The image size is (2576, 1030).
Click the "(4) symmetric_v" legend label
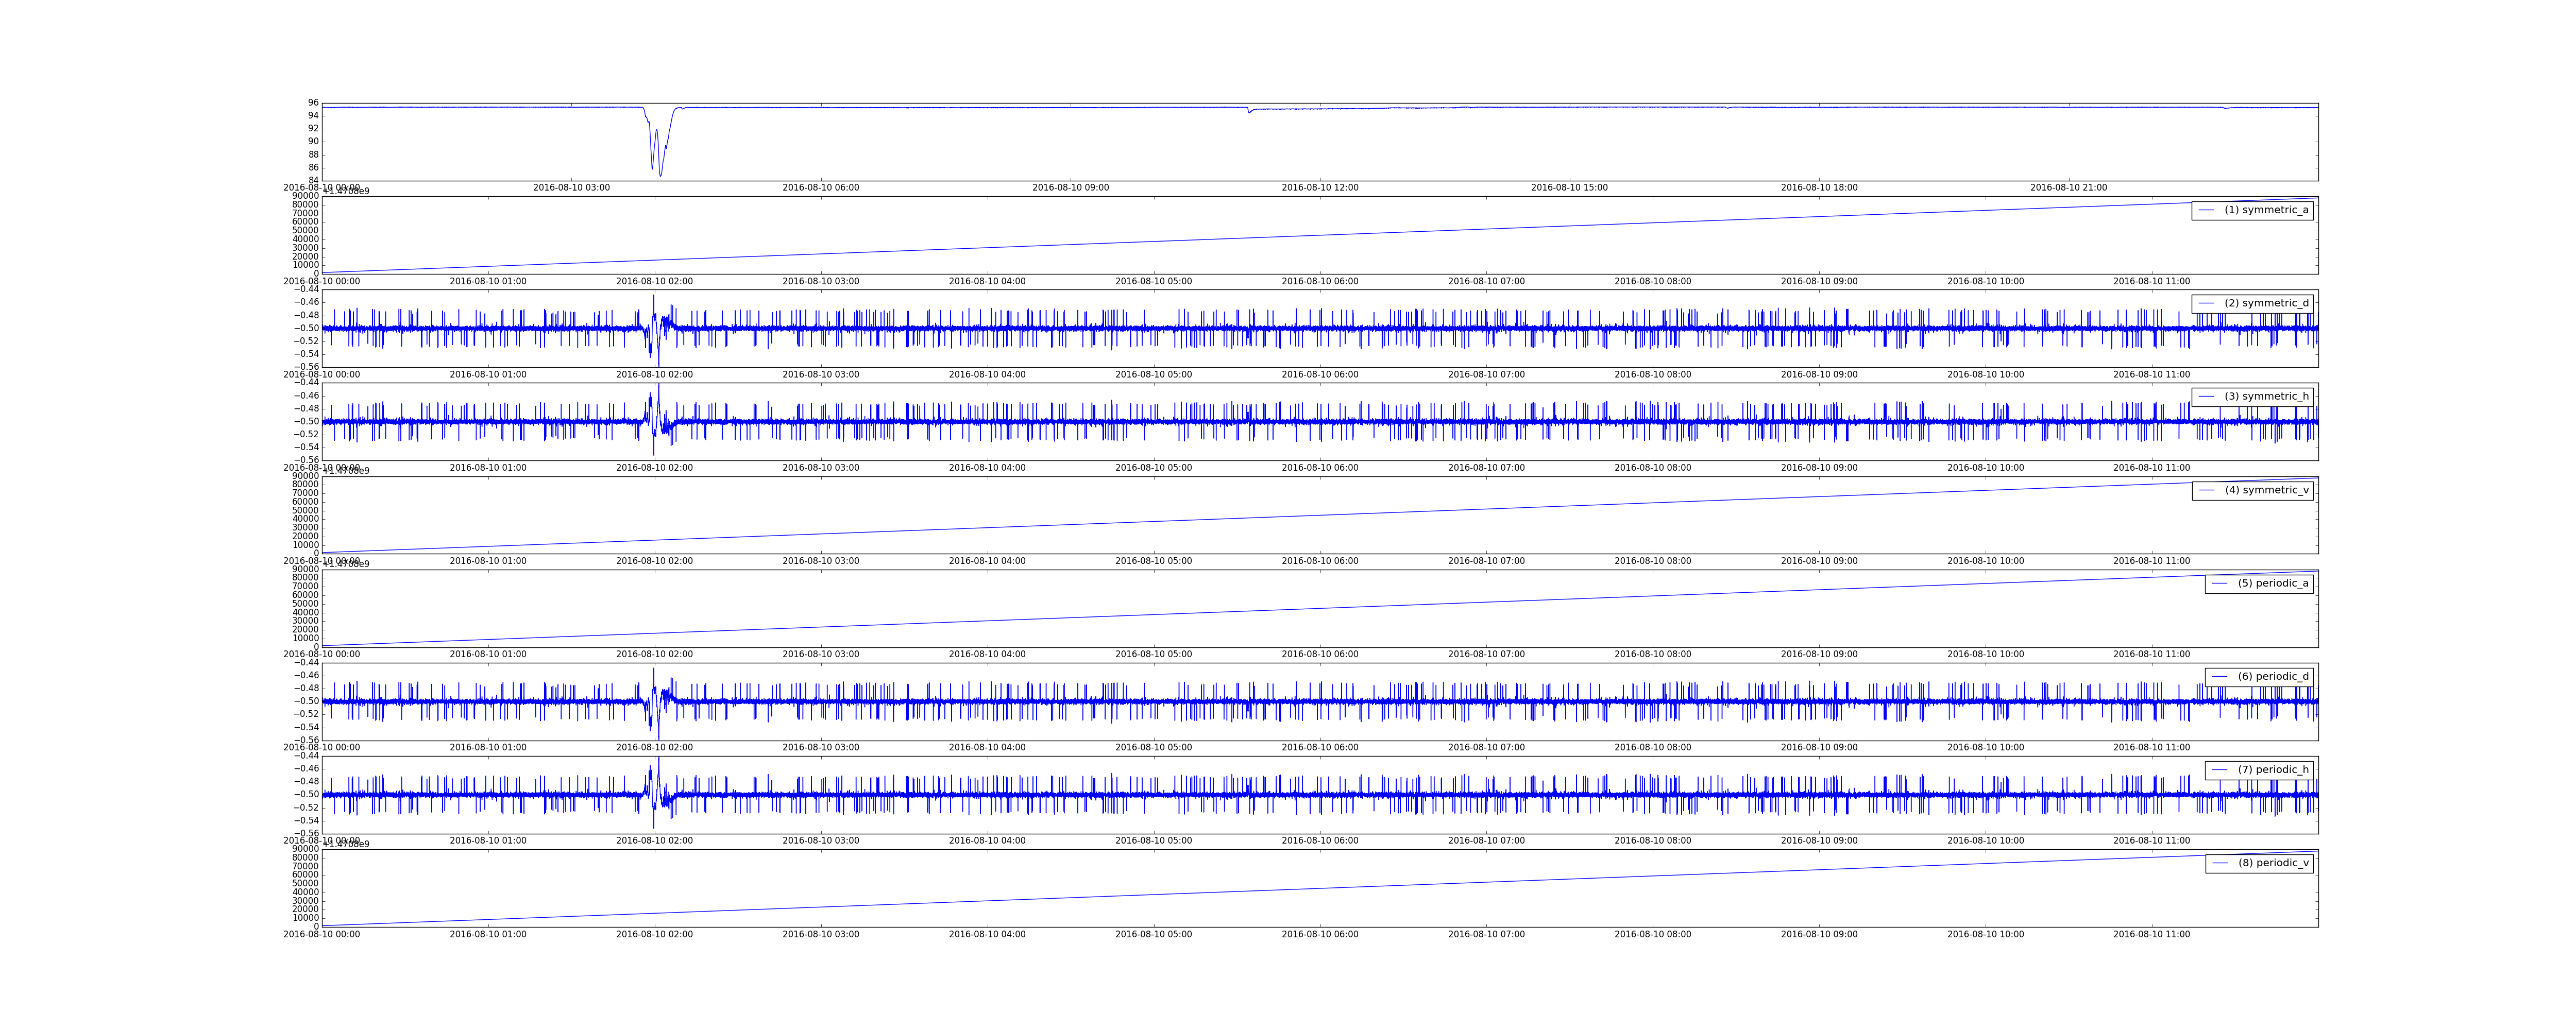2266,490
